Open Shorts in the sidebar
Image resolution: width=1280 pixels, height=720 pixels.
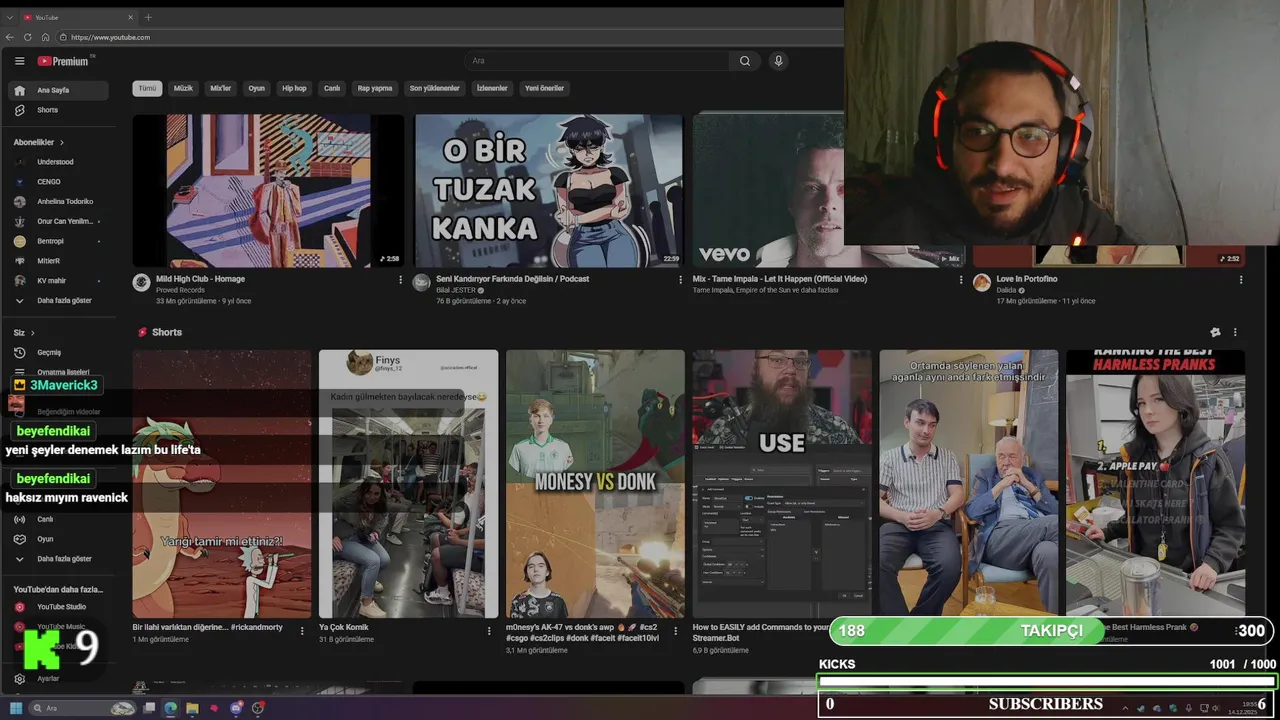coord(58,110)
